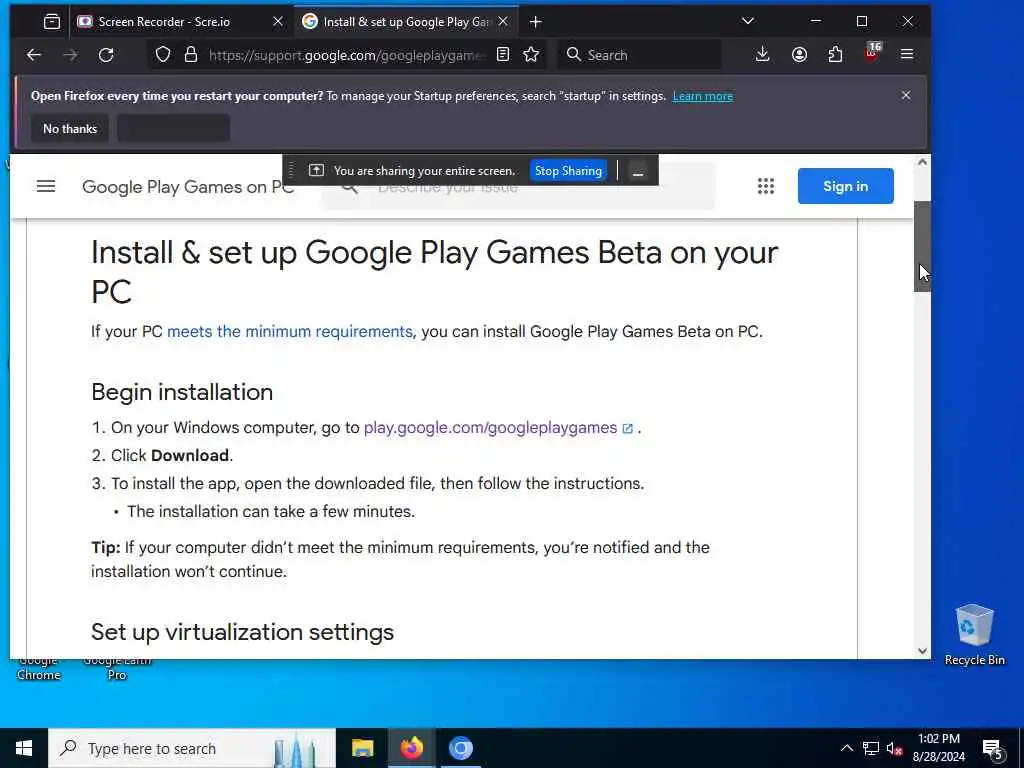Click Set up virtualization settings heading
This screenshot has height=768, width=1024.
point(242,632)
